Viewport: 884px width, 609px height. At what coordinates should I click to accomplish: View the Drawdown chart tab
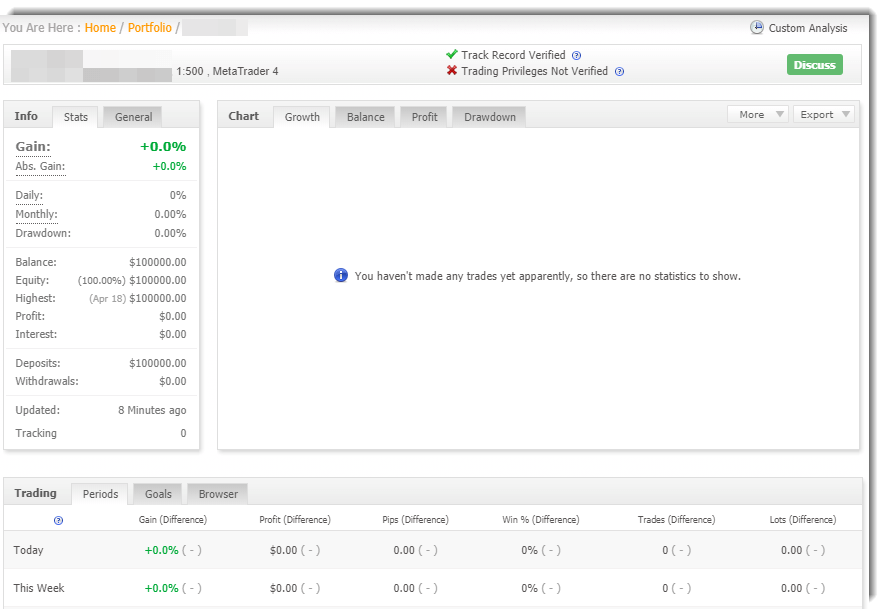click(490, 117)
